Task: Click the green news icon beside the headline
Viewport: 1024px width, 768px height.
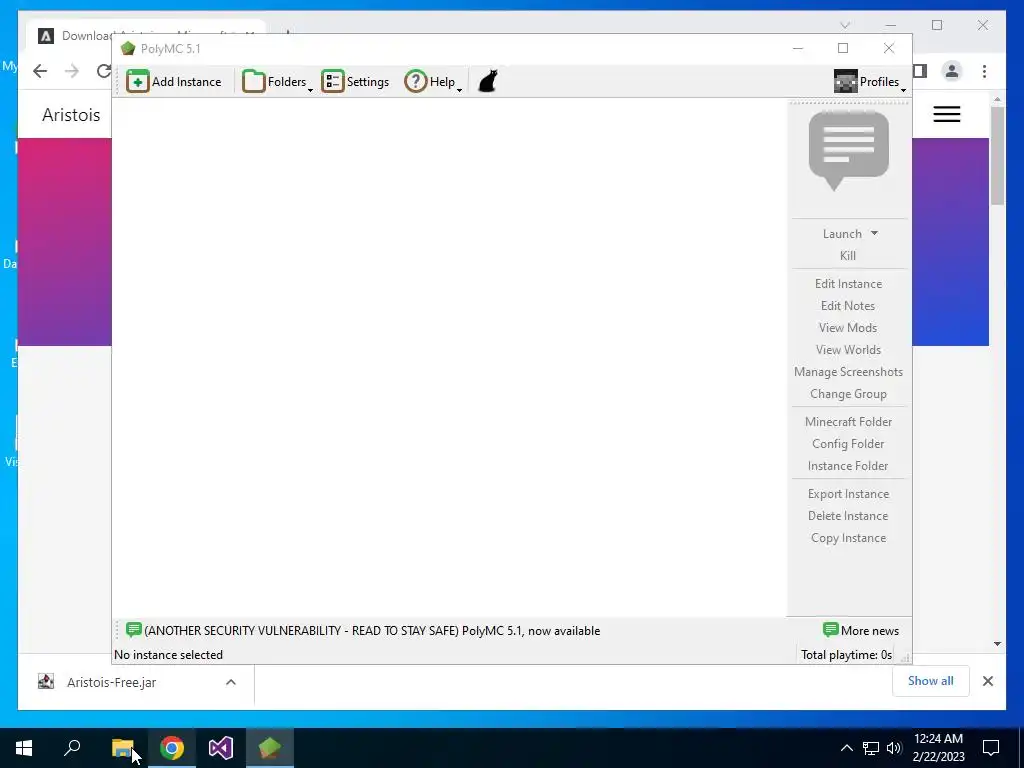Action: 133,630
